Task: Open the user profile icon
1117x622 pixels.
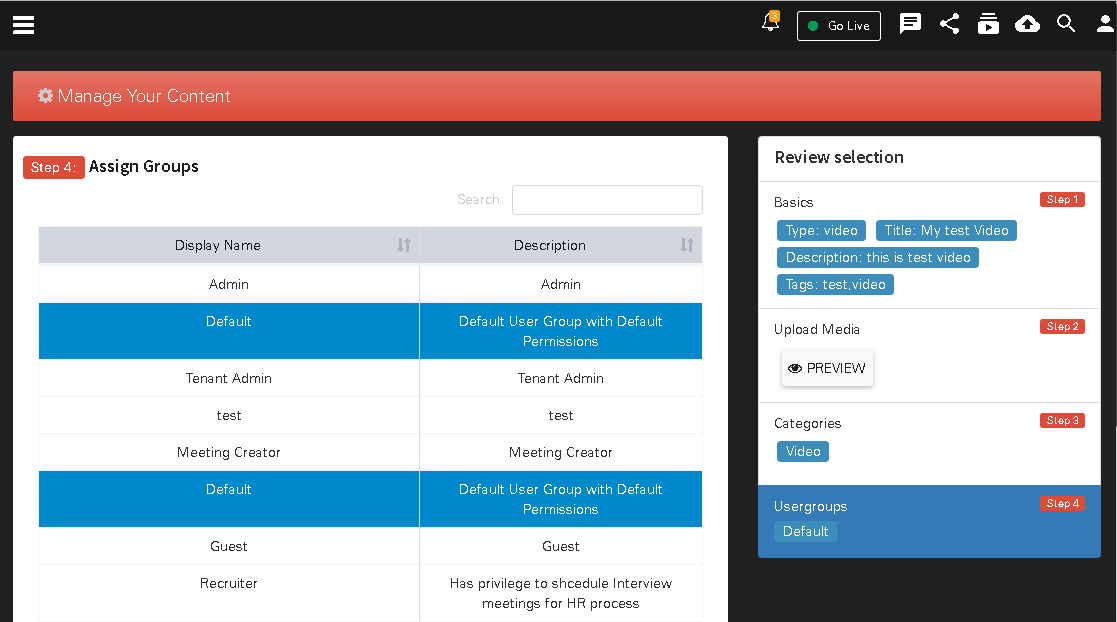Action: click(1106, 24)
